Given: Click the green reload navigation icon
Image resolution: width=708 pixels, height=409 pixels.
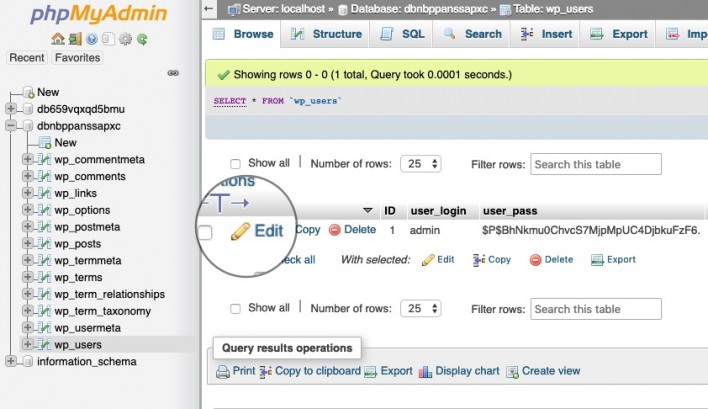Looking at the screenshot, I should pyautogui.click(x=142, y=39).
